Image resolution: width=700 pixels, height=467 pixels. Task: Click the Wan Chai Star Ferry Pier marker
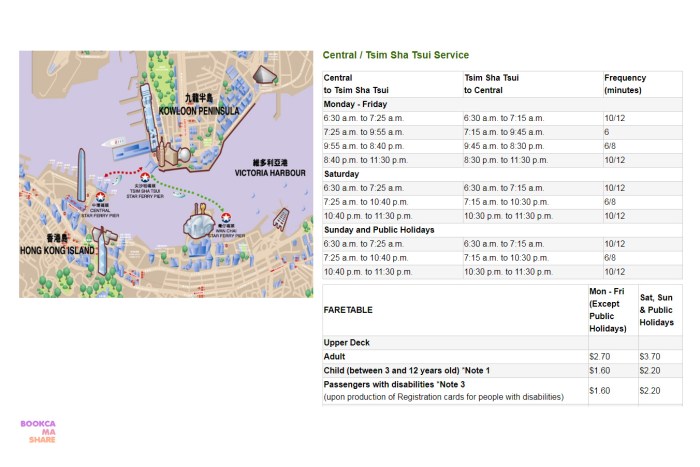point(226,217)
